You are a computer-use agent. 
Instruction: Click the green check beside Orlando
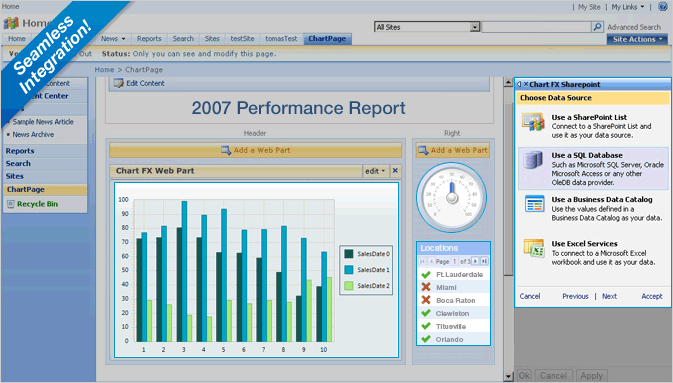426,339
